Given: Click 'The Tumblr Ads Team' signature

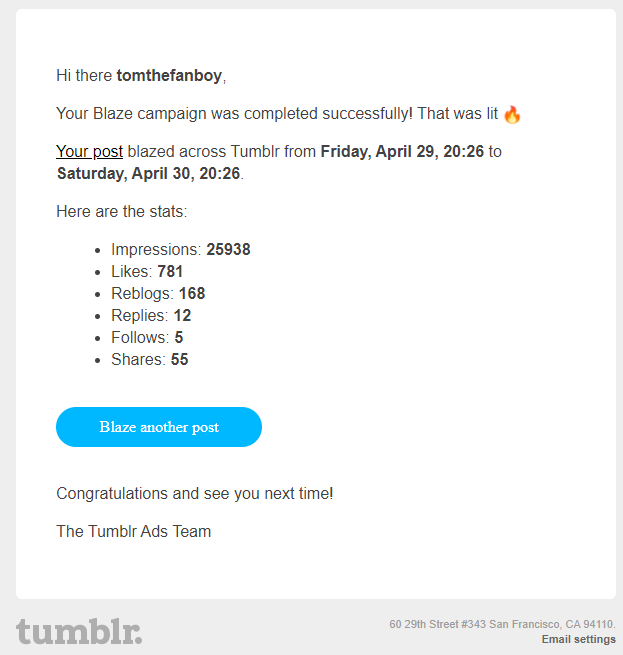Looking at the screenshot, I should [134, 532].
